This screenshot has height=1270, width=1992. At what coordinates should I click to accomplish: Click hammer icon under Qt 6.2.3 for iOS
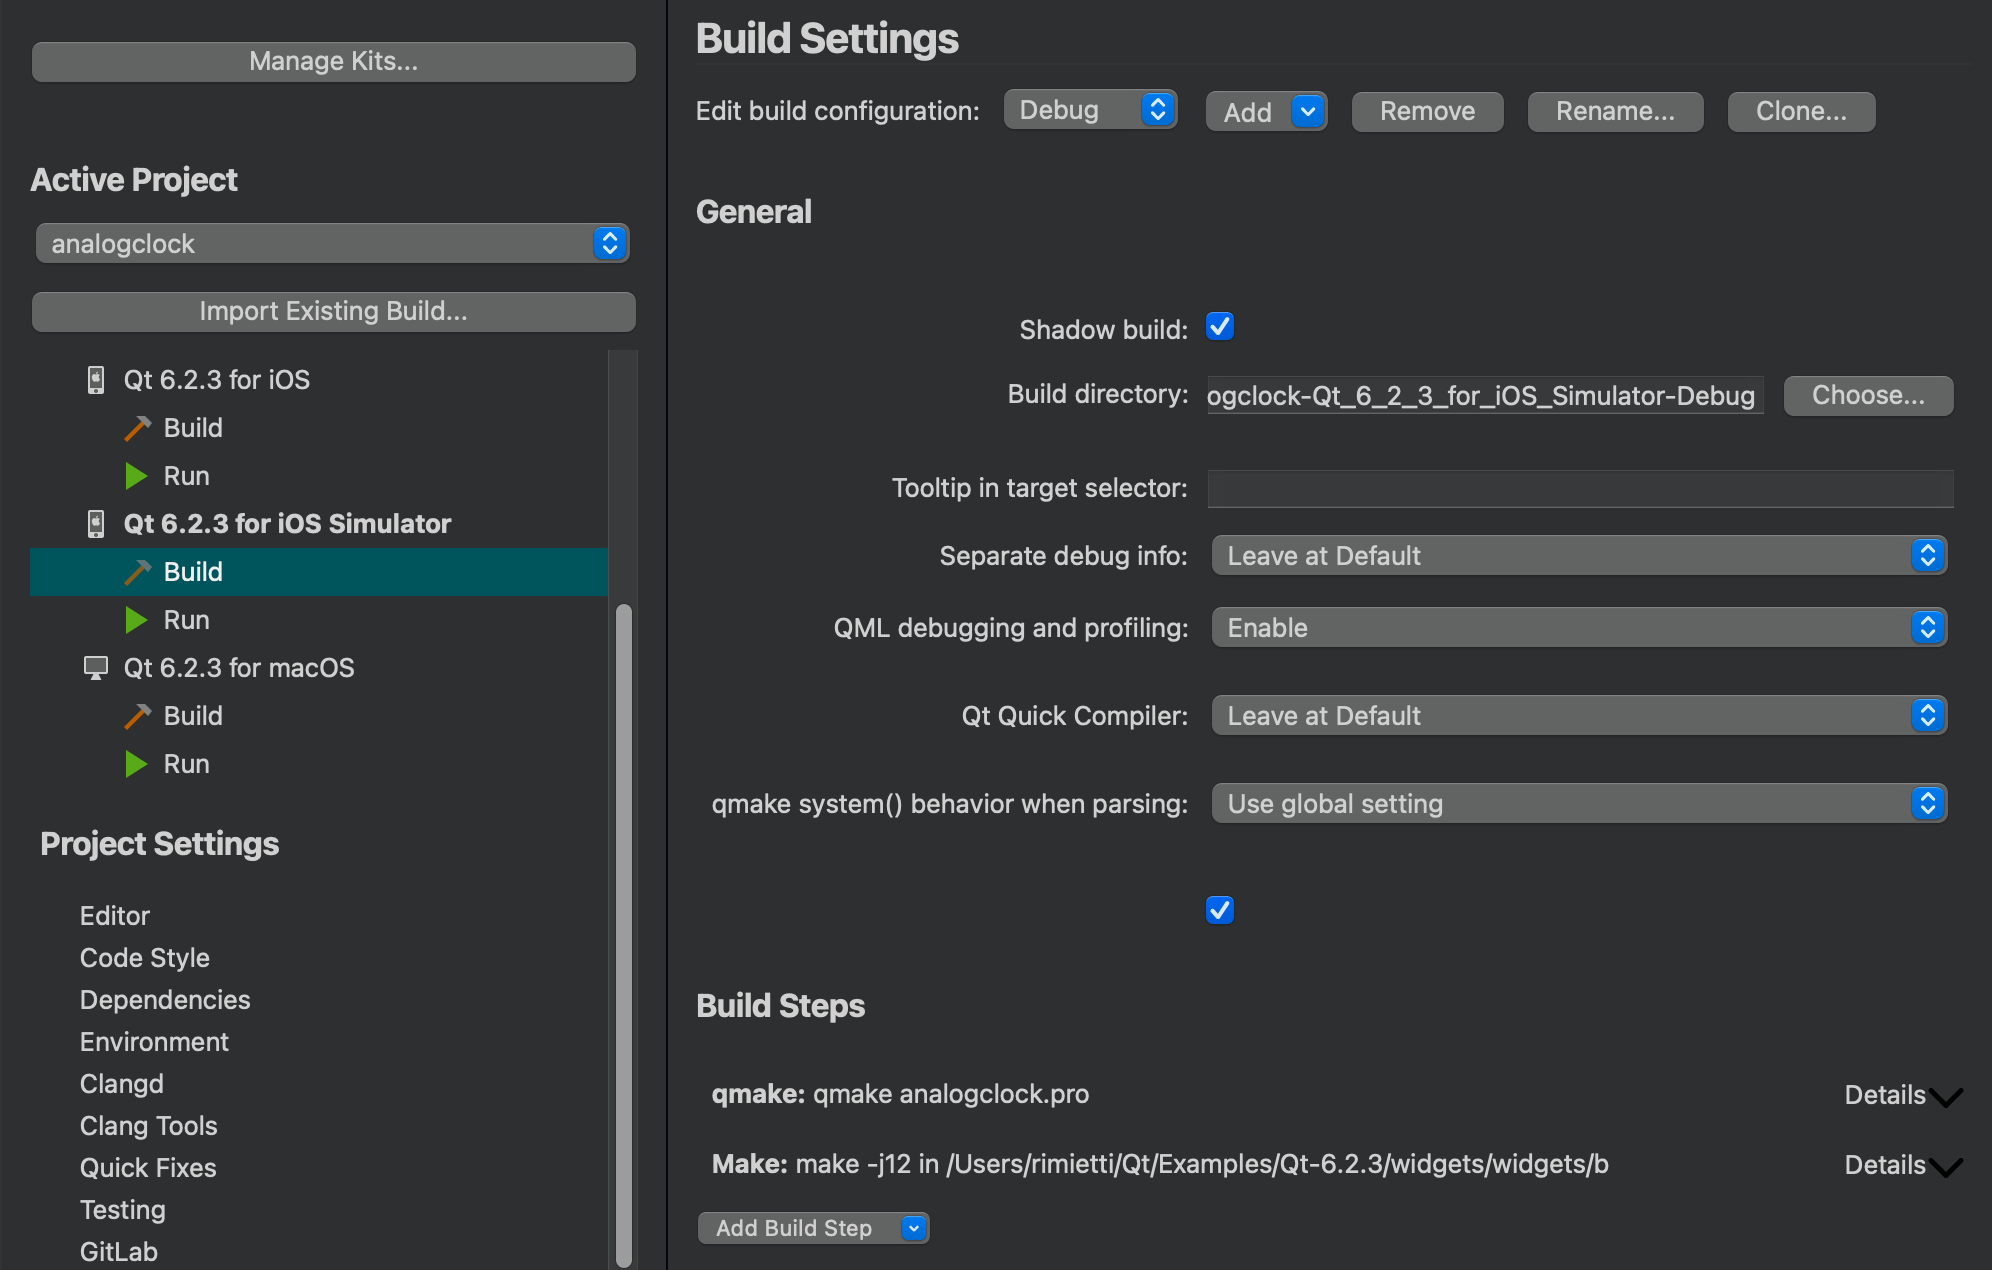pyautogui.click(x=137, y=428)
